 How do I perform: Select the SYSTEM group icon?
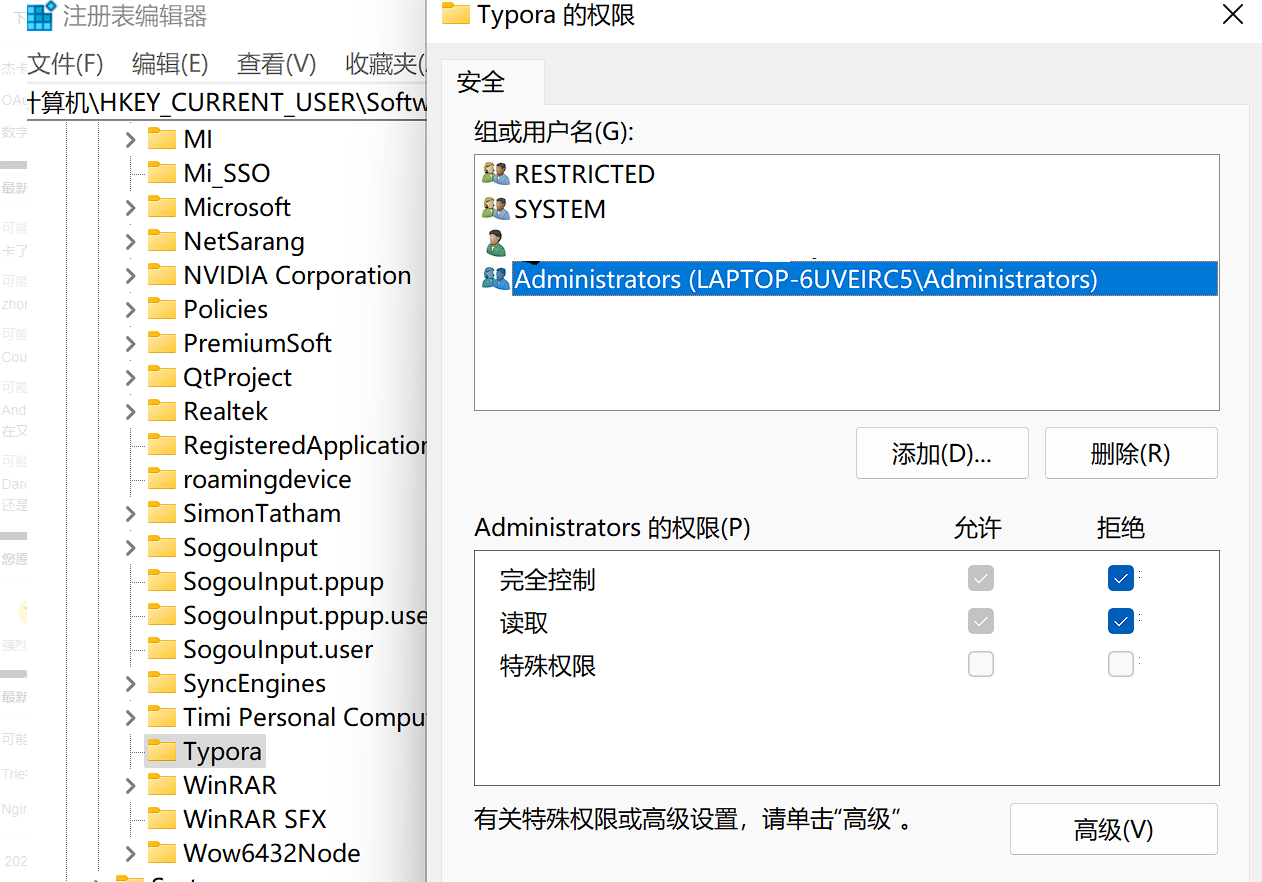pyautogui.click(x=495, y=209)
